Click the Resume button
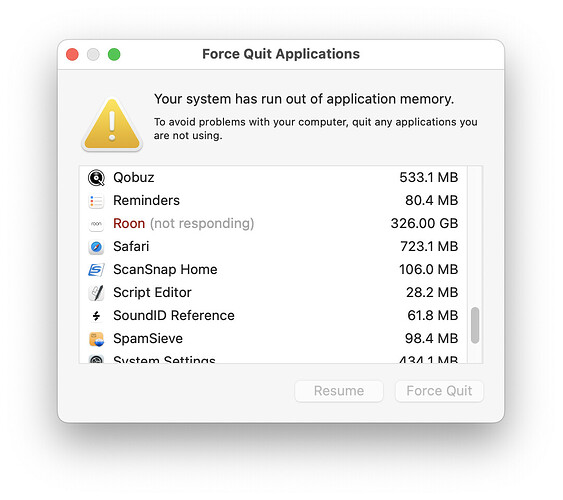Screen dimensions: 563x500 [339, 391]
